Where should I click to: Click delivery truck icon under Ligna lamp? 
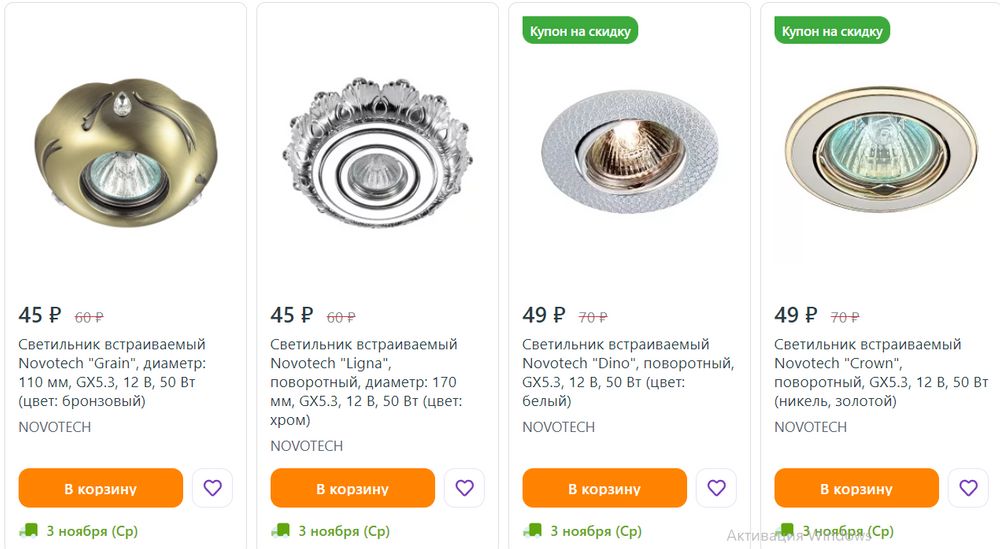[280, 530]
